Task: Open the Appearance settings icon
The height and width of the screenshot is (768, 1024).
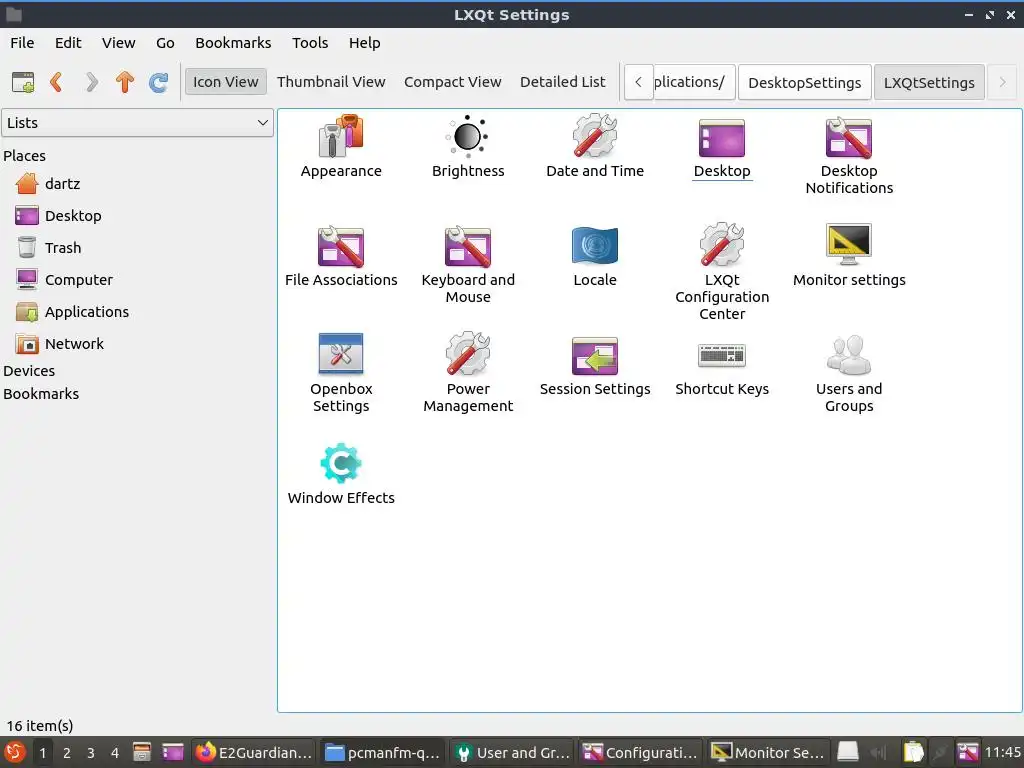Action: coord(341,146)
